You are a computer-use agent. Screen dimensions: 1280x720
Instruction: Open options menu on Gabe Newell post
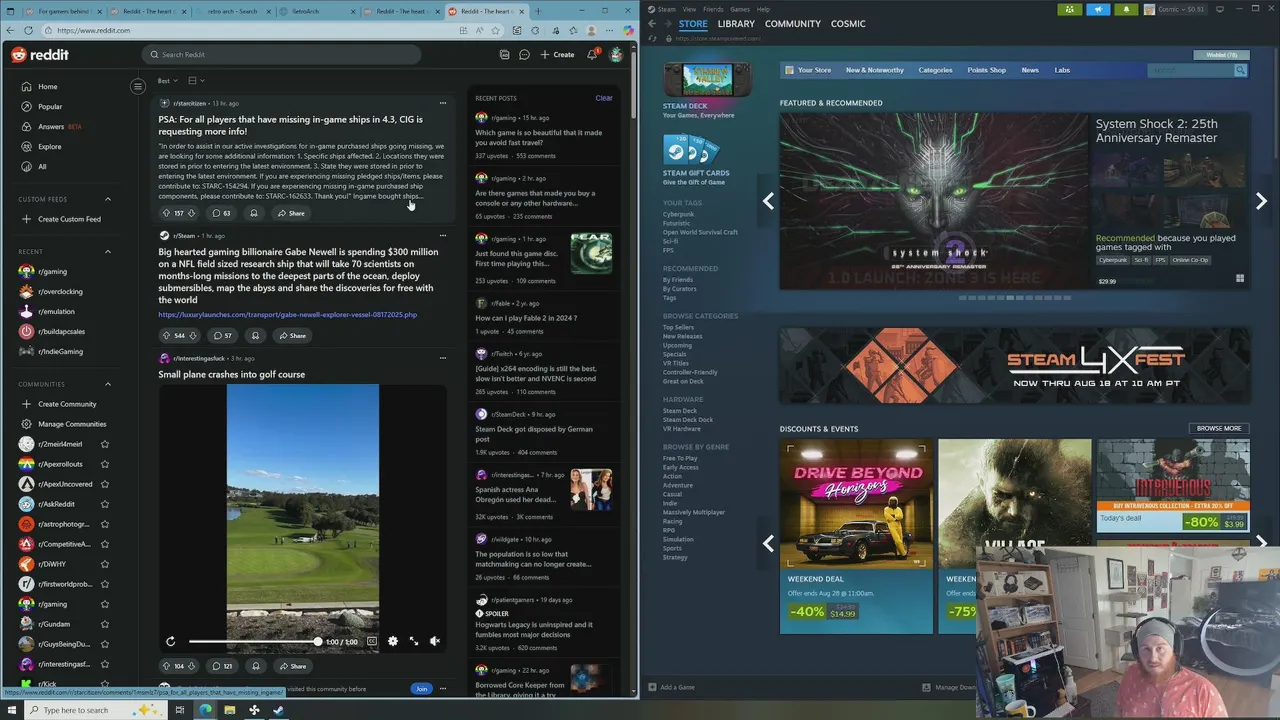click(x=443, y=236)
